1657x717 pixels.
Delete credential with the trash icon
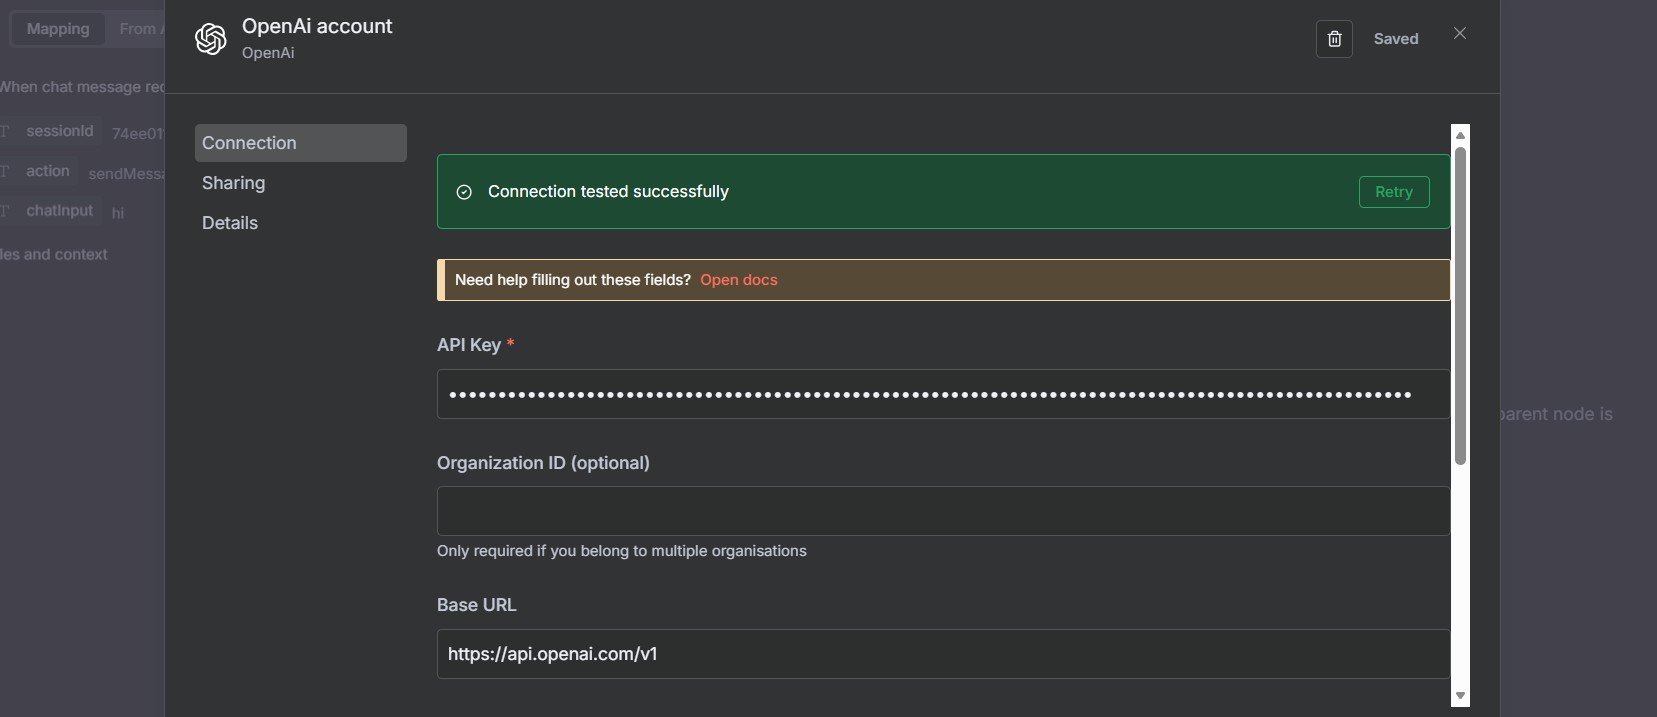pyautogui.click(x=1334, y=39)
